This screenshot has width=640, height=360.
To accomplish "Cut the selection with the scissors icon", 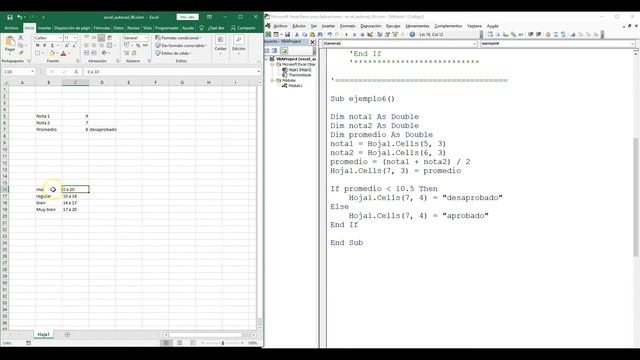I will tap(21, 38).
